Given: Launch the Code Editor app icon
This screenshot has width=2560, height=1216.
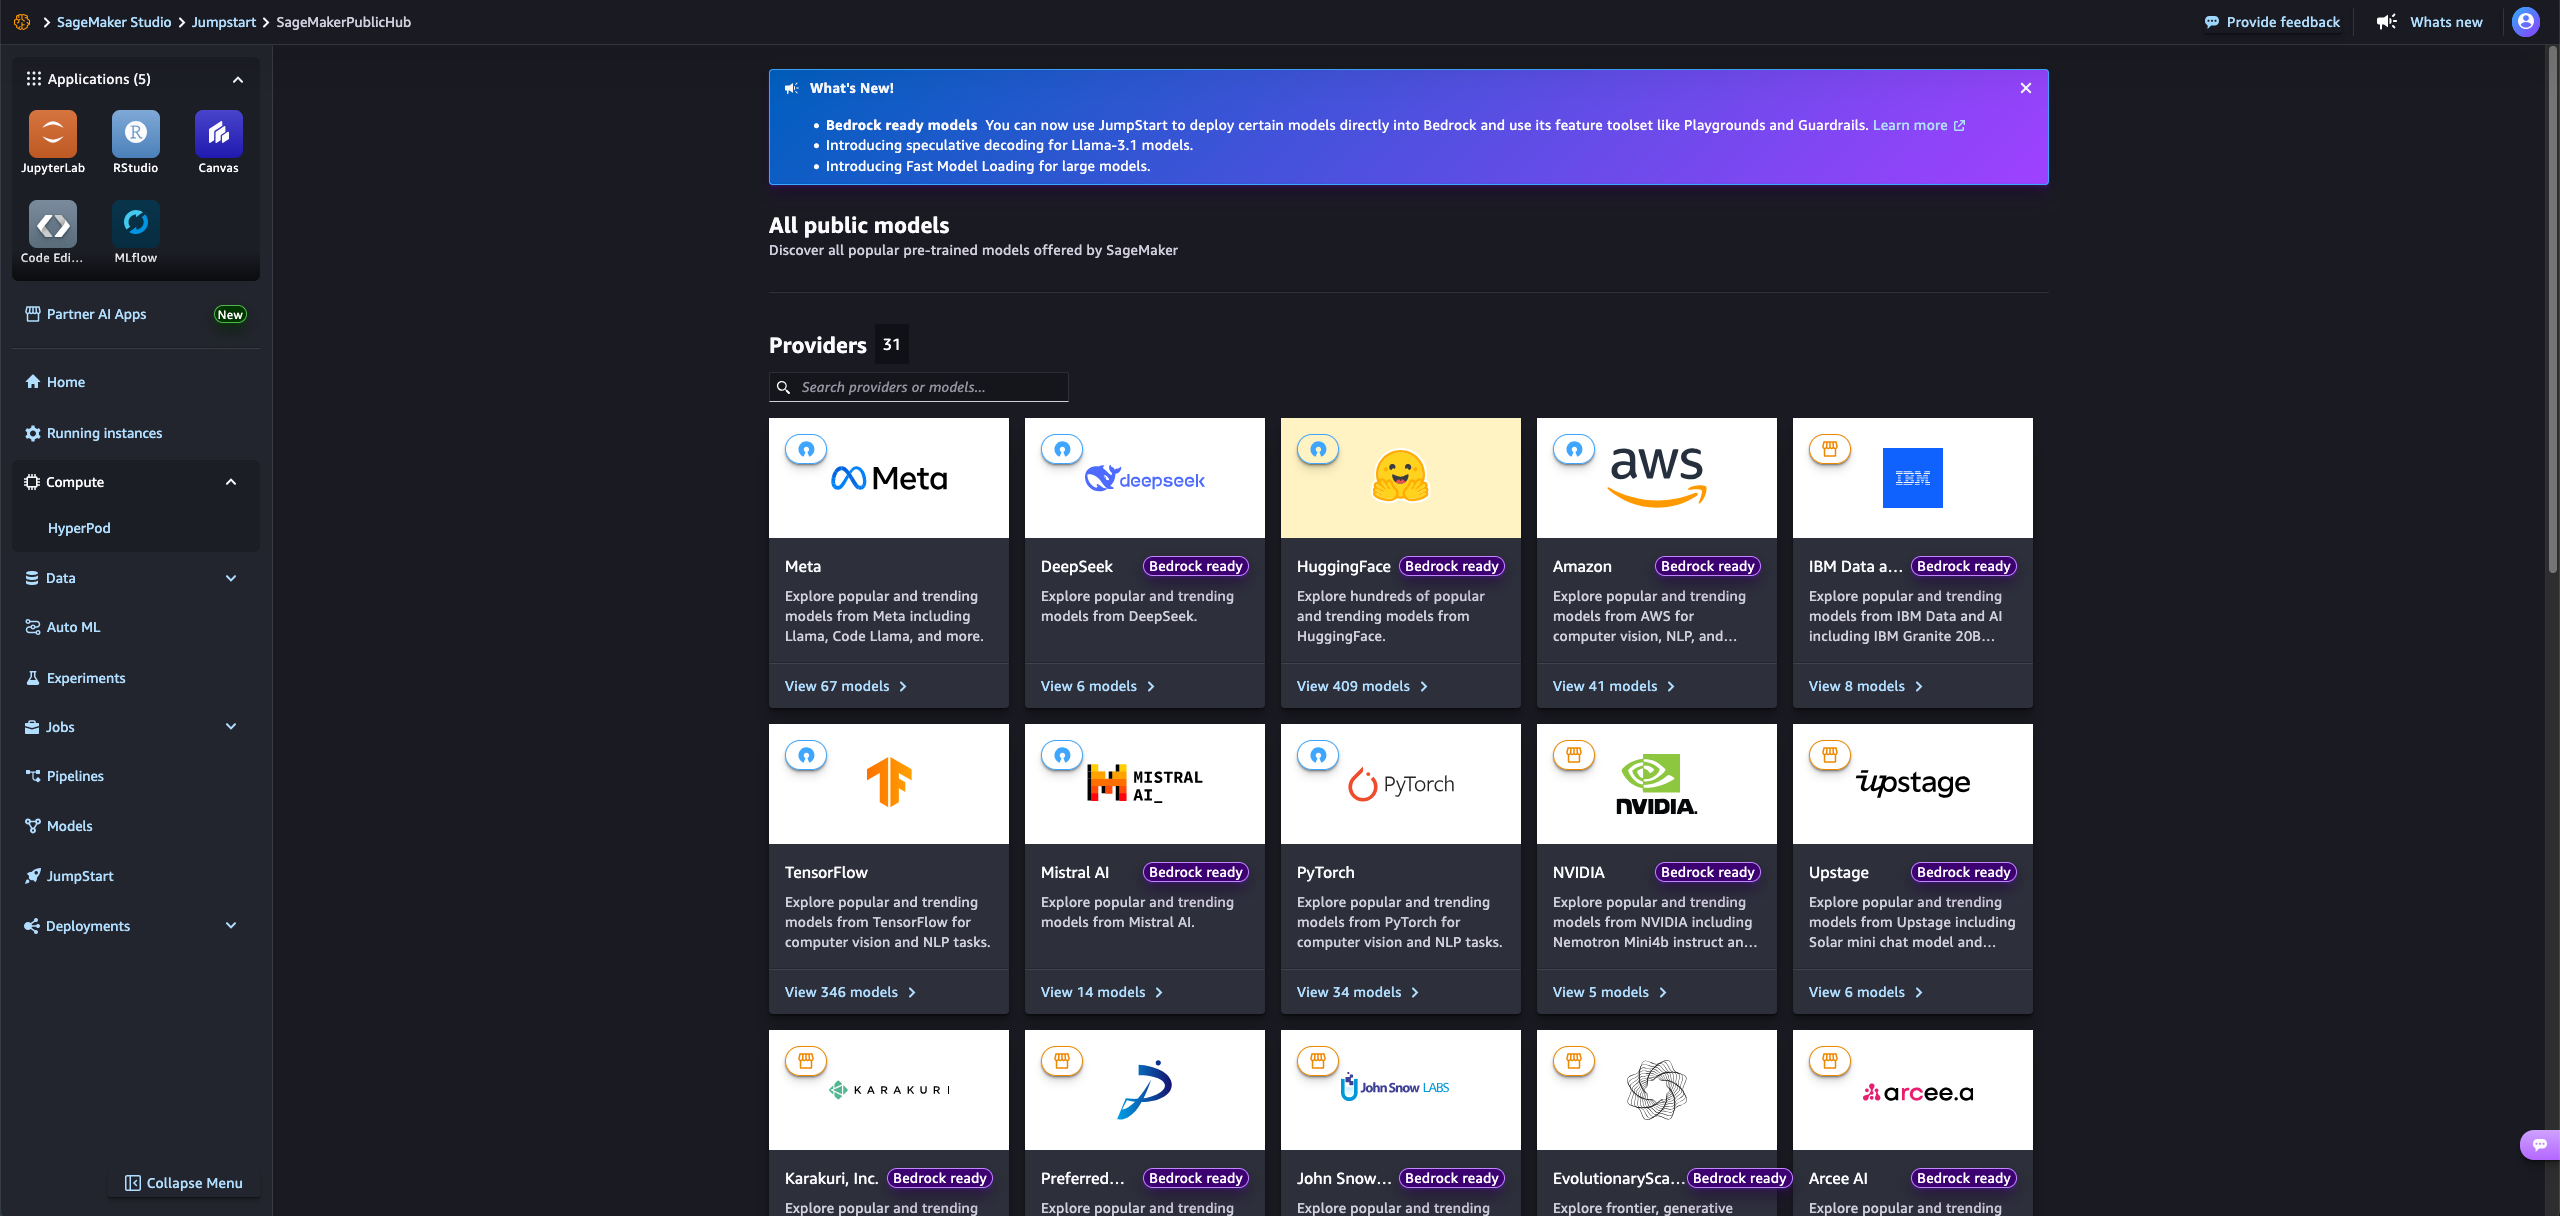Looking at the screenshot, I should point(53,224).
